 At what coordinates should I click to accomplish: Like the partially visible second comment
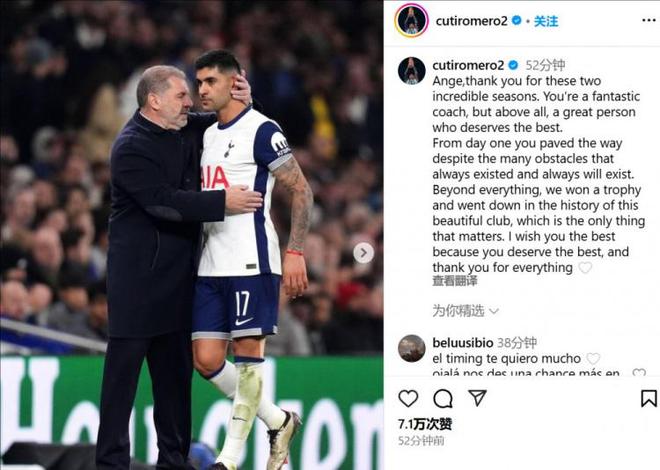[x=639, y=373]
